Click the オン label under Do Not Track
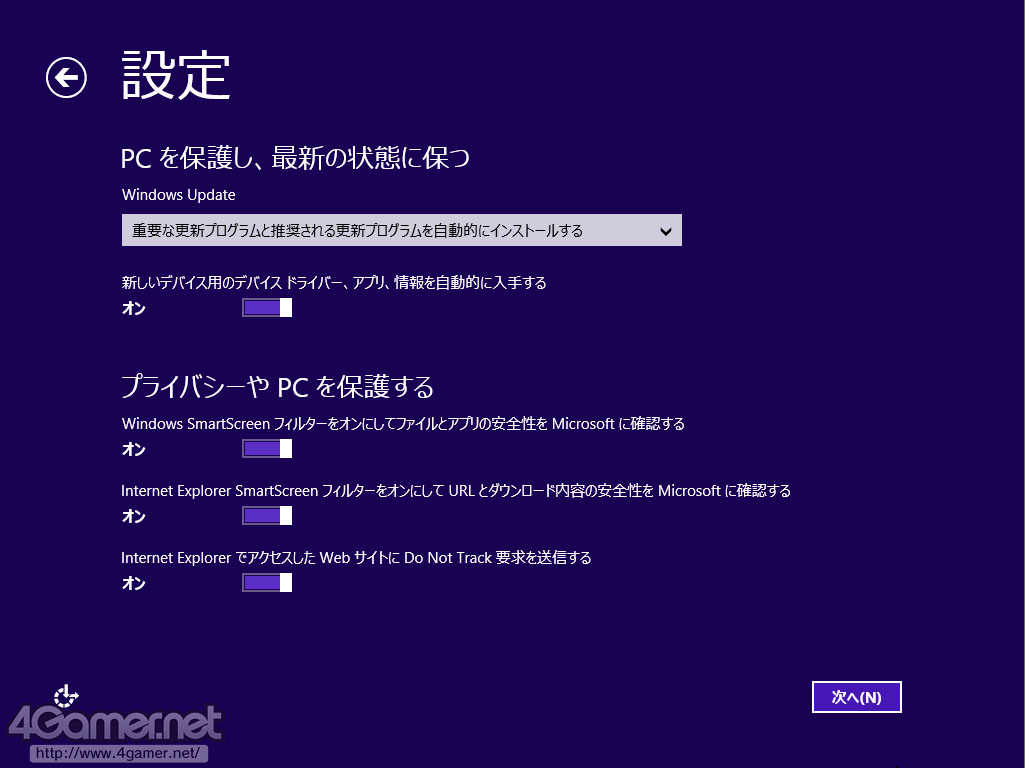Screen dimensions: 1025x768 pyautogui.click(x=134, y=584)
